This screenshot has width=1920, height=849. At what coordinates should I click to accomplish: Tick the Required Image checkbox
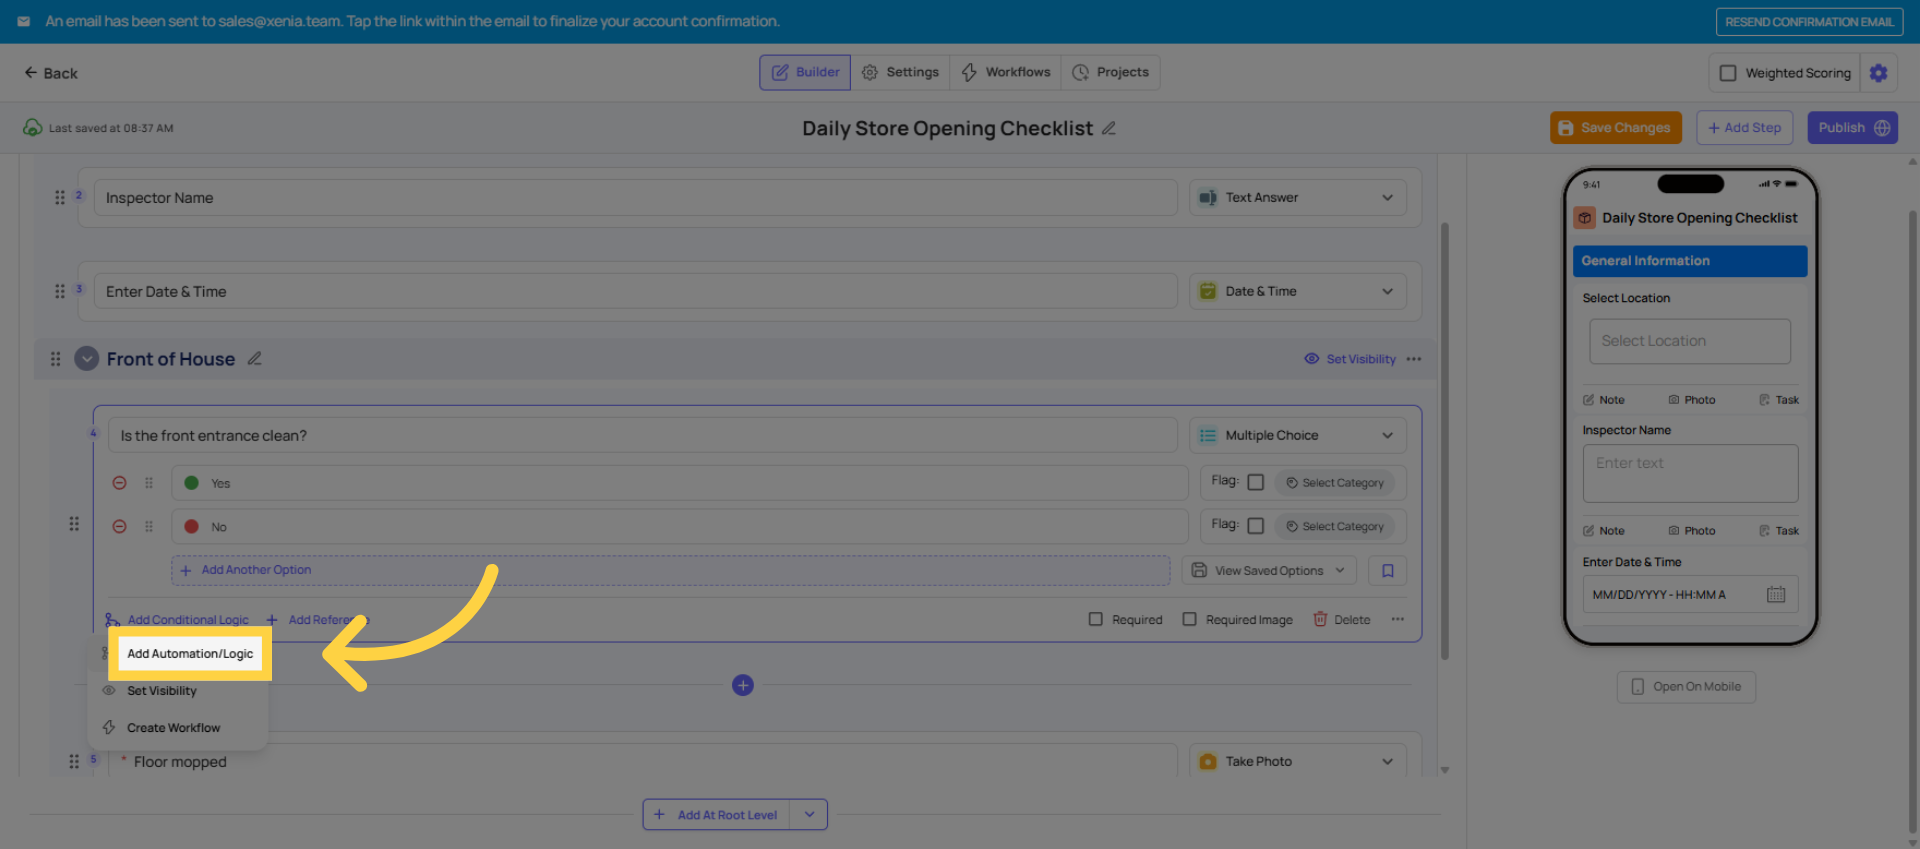pos(1189,619)
